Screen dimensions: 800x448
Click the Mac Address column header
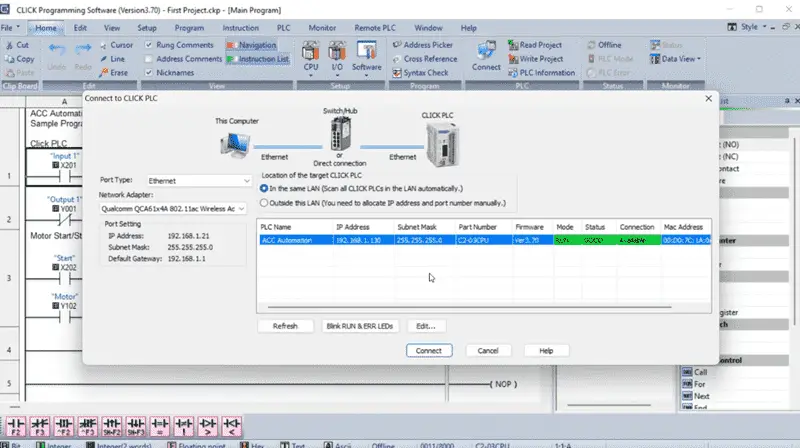[x=686, y=227]
